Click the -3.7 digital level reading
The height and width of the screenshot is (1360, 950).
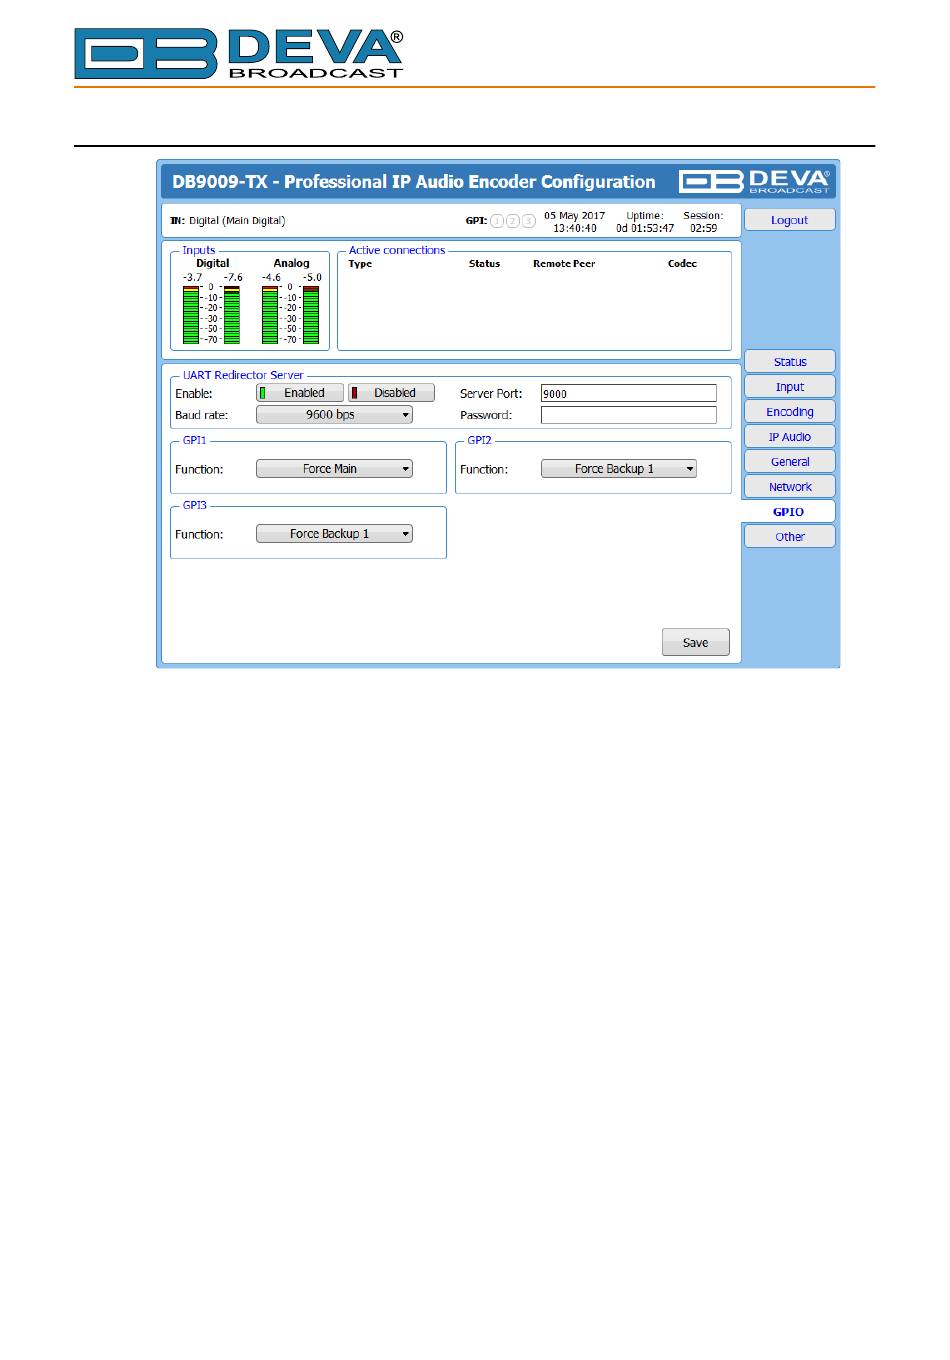[x=192, y=277]
